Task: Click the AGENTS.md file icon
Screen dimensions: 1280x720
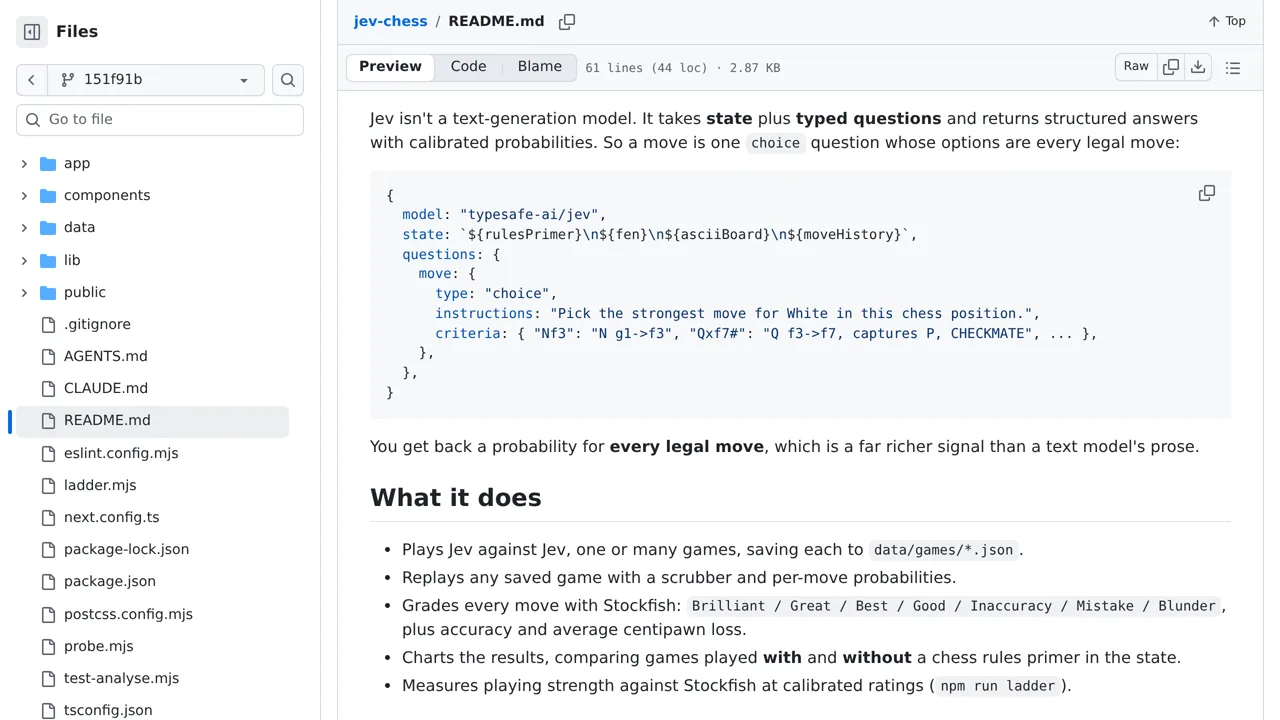Action: 48,356
